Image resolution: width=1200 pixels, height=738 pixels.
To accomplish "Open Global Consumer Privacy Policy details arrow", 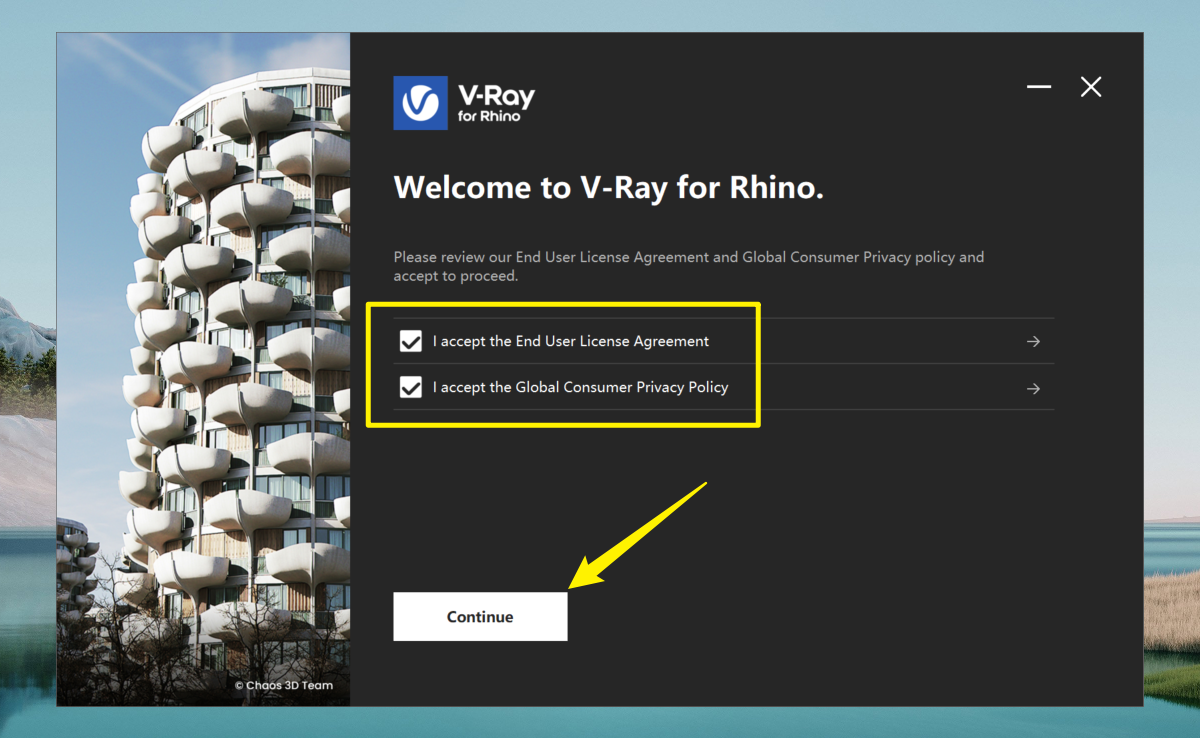I will click(1033, 389).
